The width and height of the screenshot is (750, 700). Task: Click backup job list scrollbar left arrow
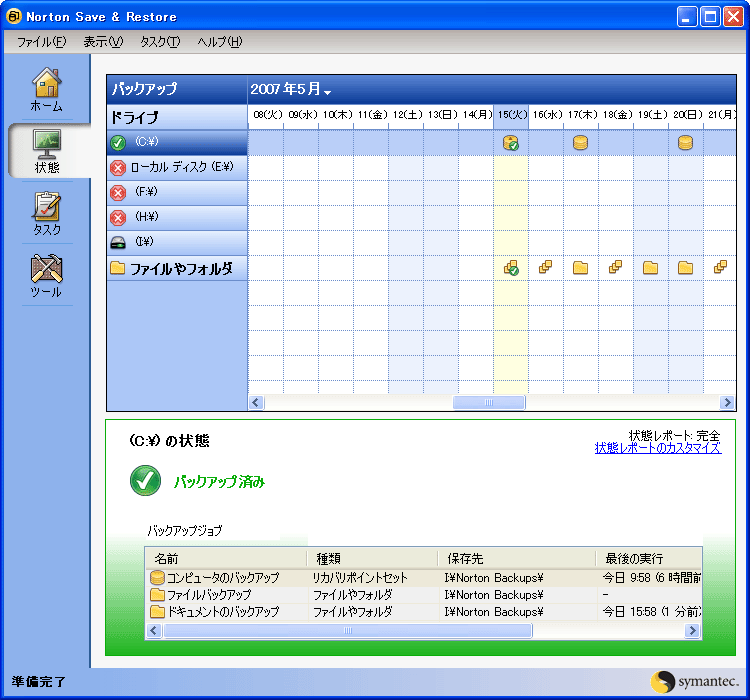[154, 631]
